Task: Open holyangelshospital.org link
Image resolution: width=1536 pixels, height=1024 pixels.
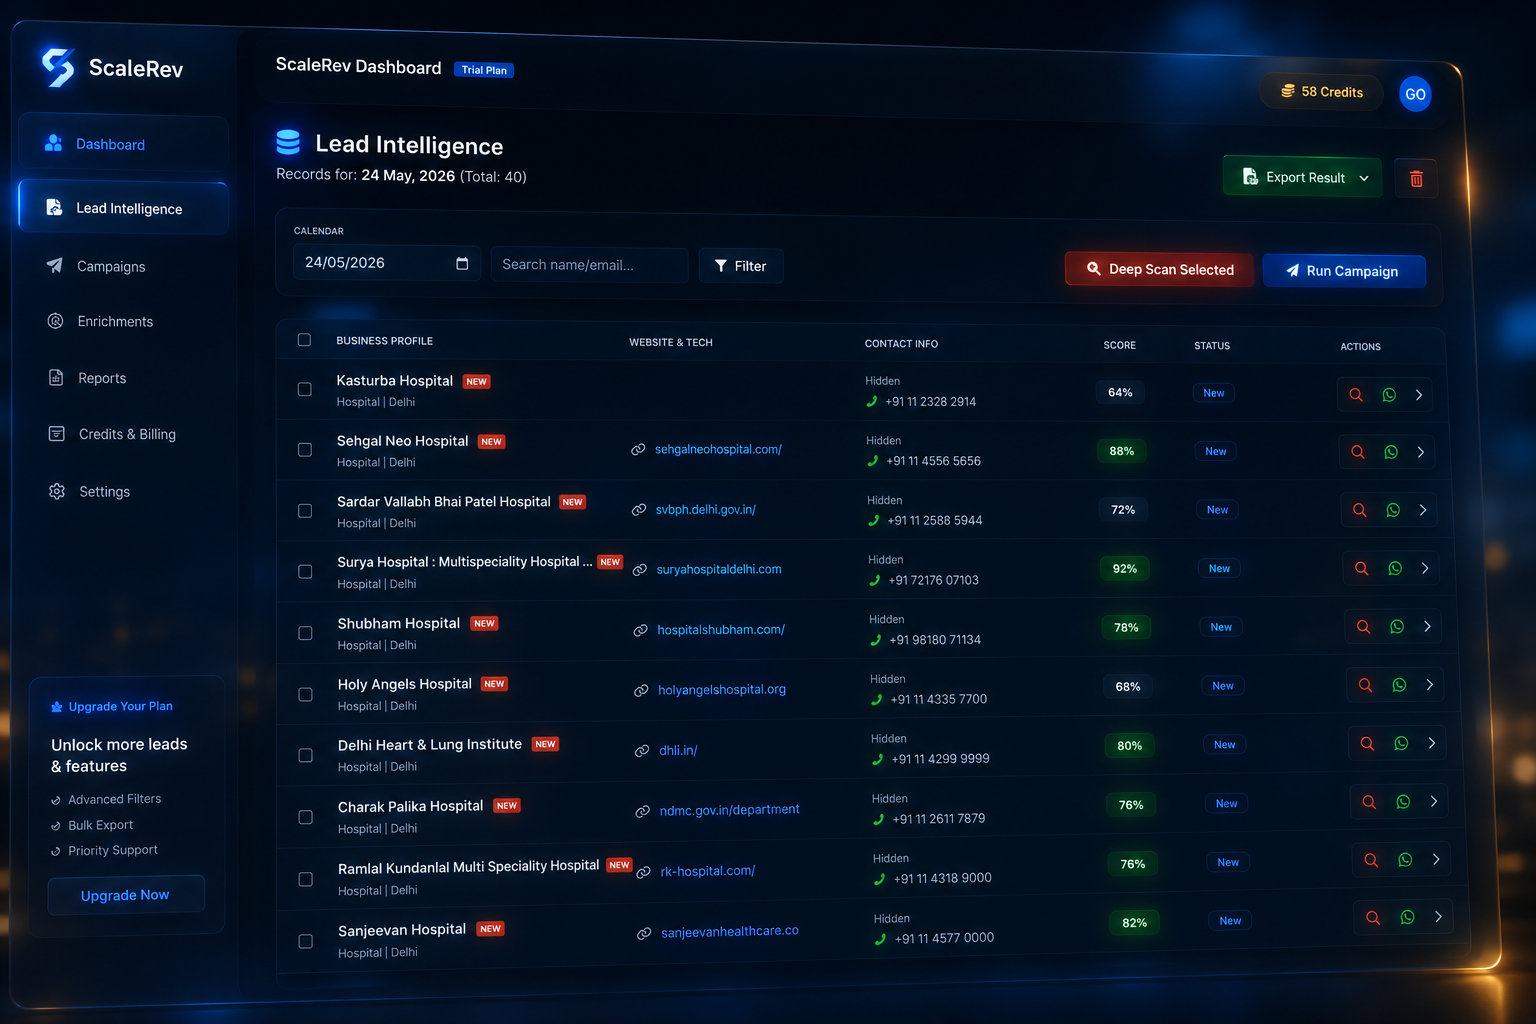Action: (x=722, y=690)
